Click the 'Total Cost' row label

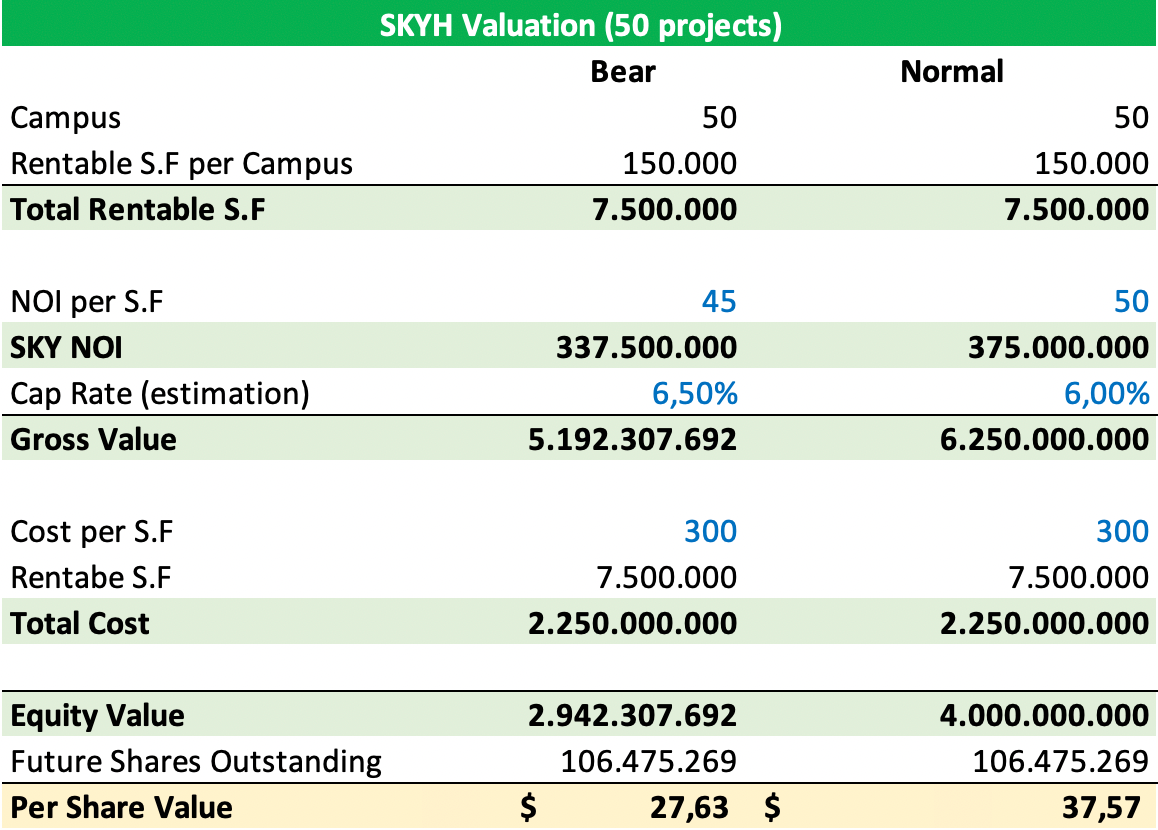point(80,623)
